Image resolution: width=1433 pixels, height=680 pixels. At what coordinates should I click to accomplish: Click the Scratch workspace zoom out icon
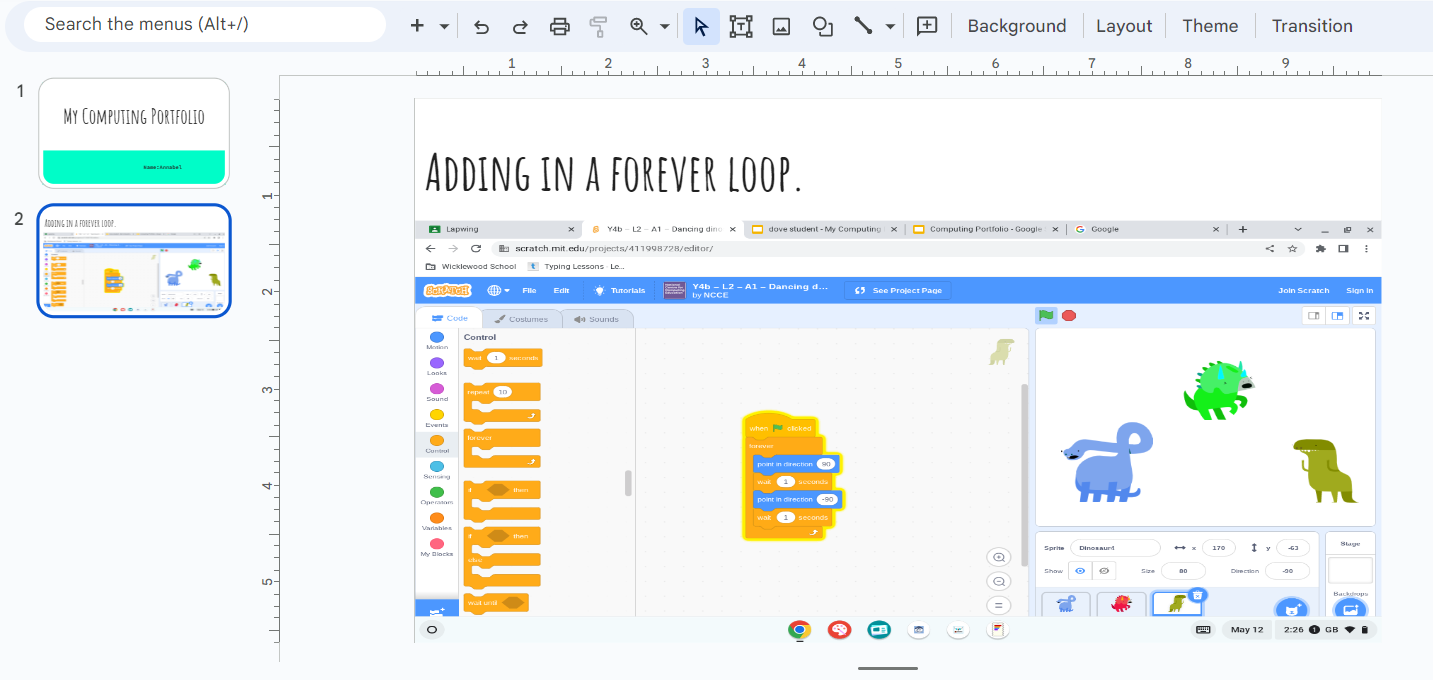coord(998,581)
